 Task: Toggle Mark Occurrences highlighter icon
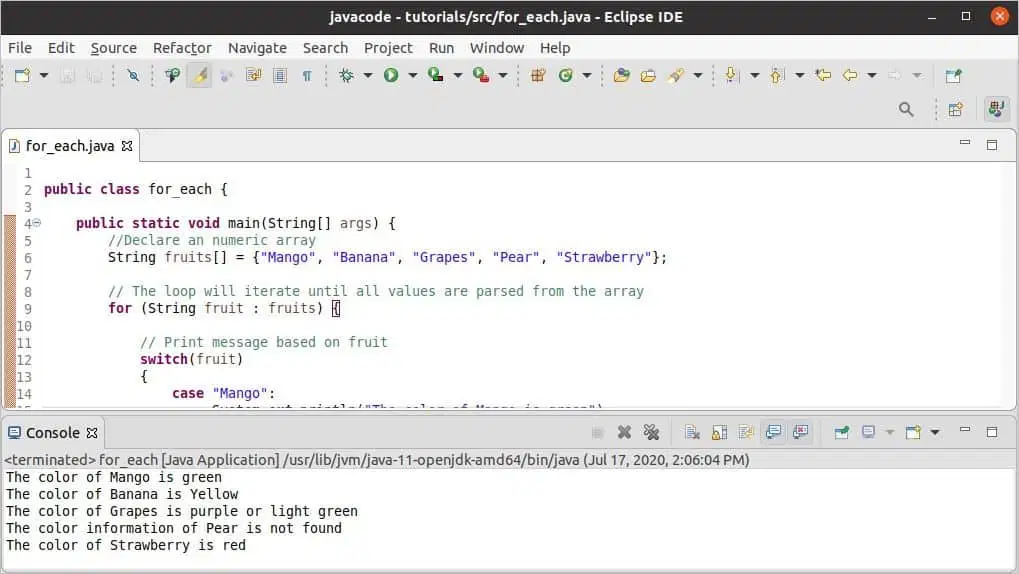[x=200, y=75]
